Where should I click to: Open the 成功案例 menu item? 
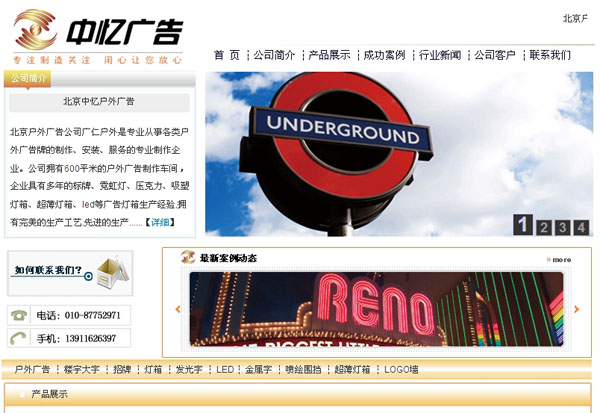pyautogui.click(x=385, y=55)
